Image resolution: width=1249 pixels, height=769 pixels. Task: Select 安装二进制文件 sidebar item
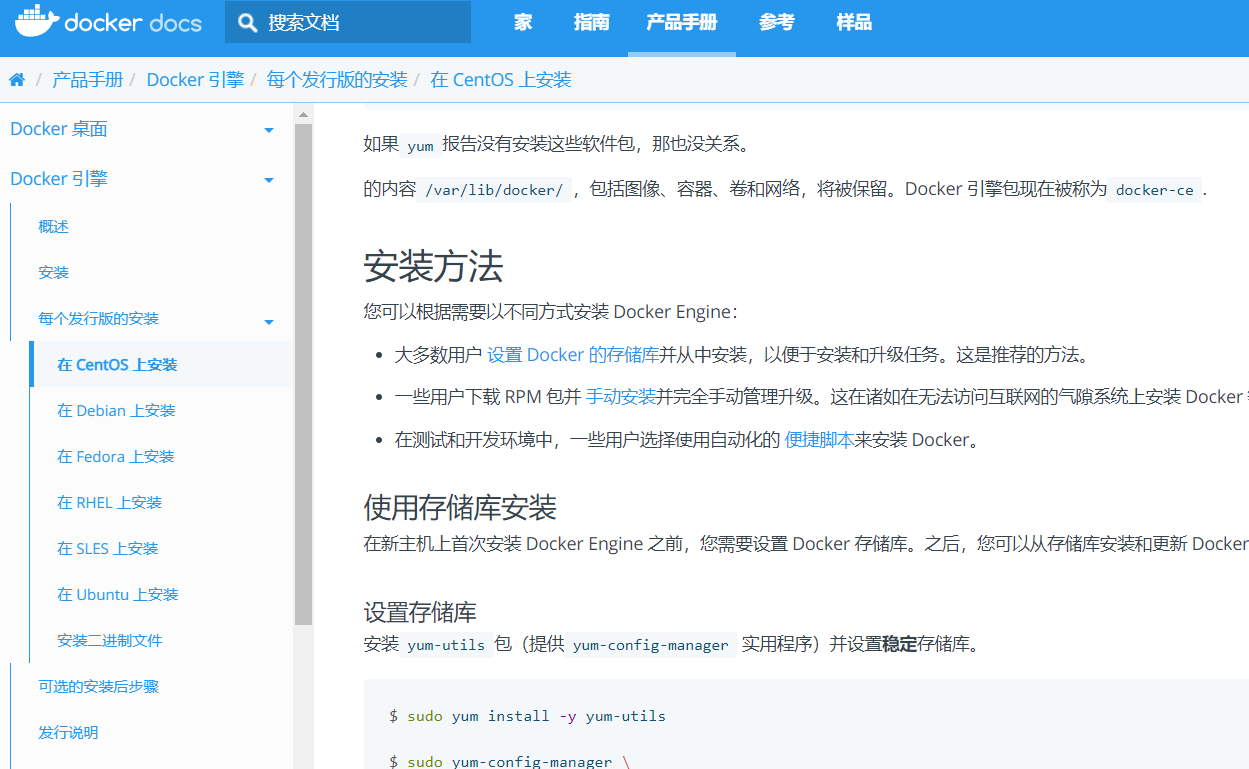click(x=110, y=641)
